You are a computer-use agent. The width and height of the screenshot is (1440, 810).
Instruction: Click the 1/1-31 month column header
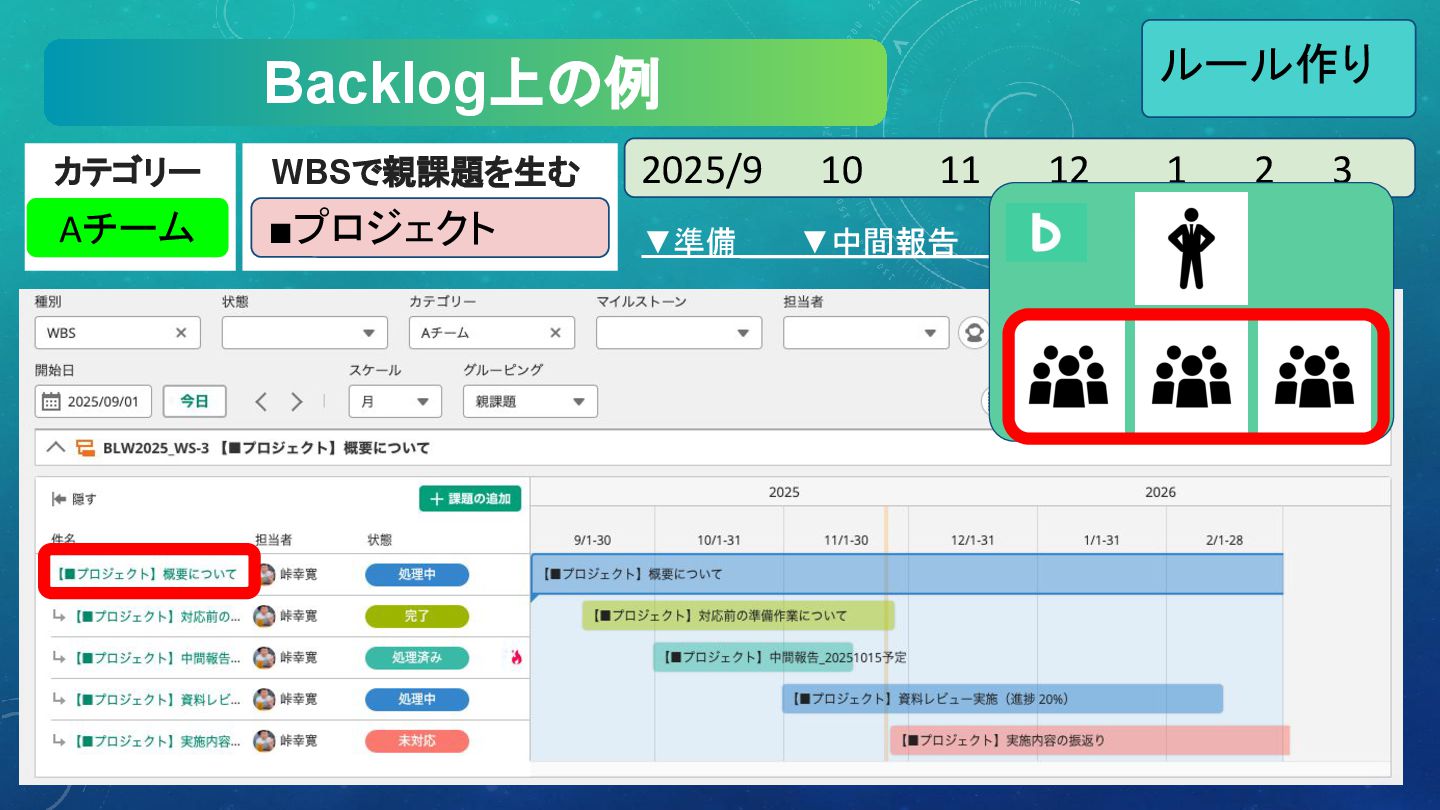click(x=1101, y=540)
